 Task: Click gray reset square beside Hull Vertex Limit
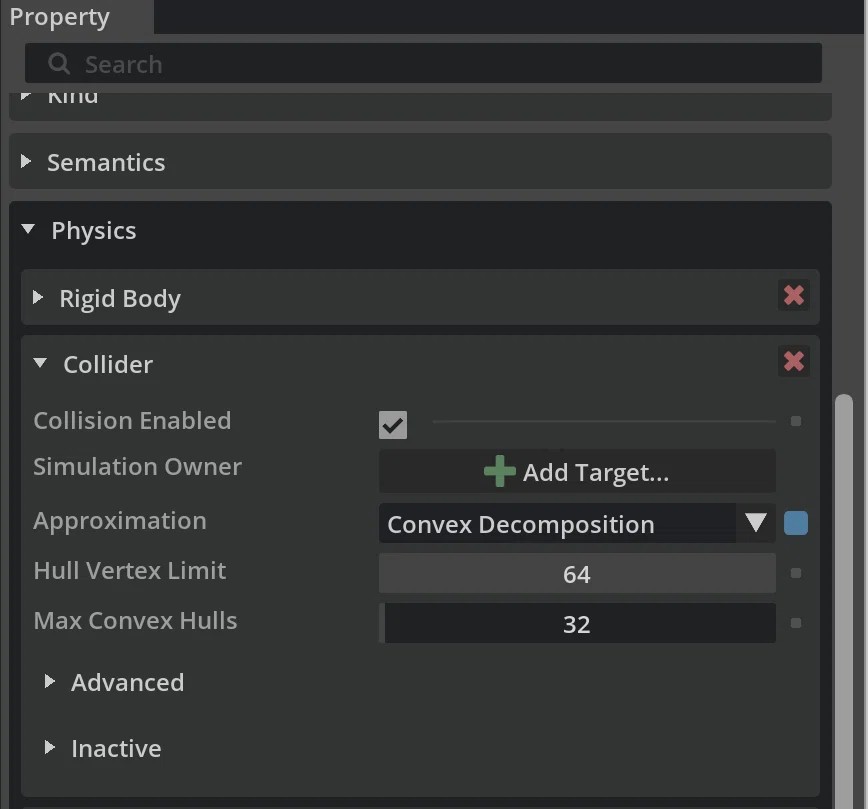[x=795, y=573]
